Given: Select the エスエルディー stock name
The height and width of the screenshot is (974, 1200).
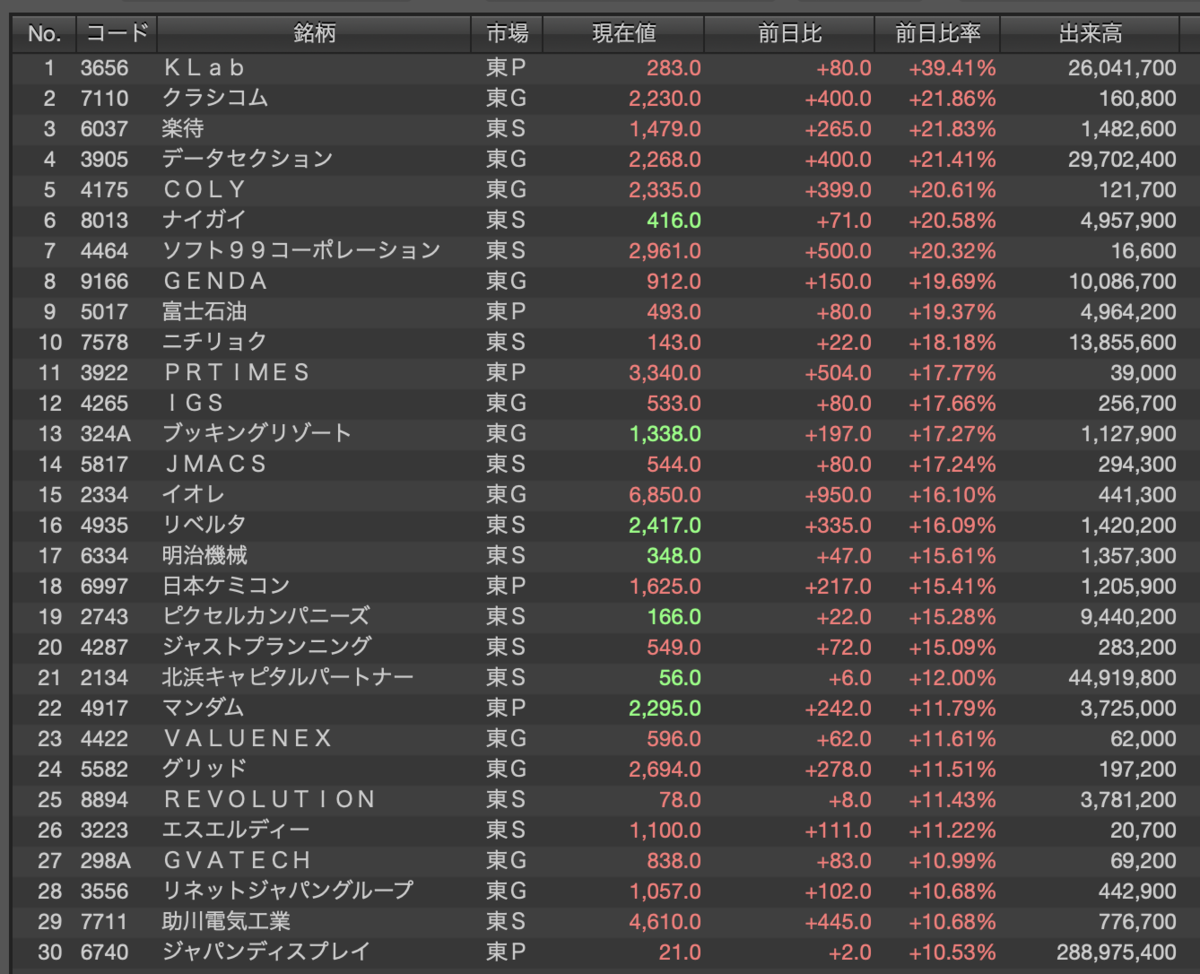Looking at the screenshot, I should click(x=236, y=830).
